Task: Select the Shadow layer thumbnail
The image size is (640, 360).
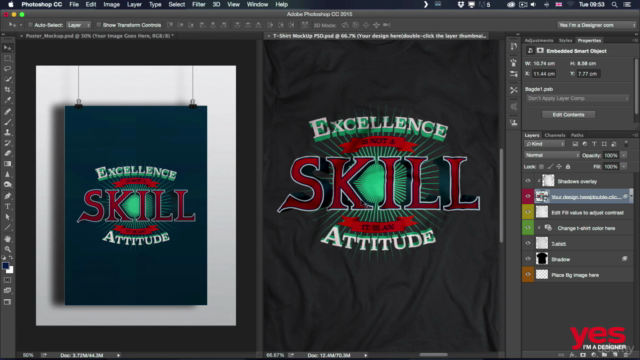Action: pos(542,259)
